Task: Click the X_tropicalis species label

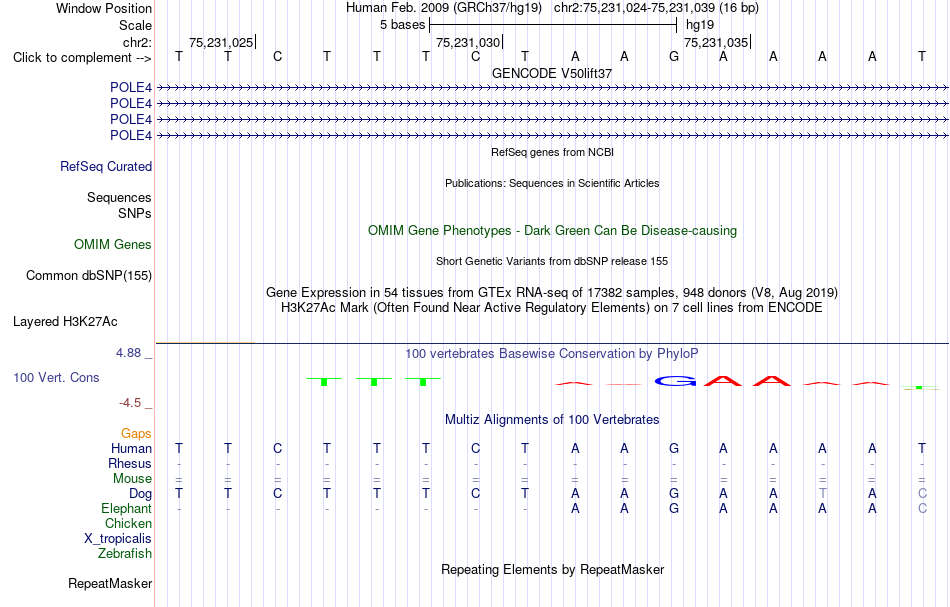Action: point(118,539)
